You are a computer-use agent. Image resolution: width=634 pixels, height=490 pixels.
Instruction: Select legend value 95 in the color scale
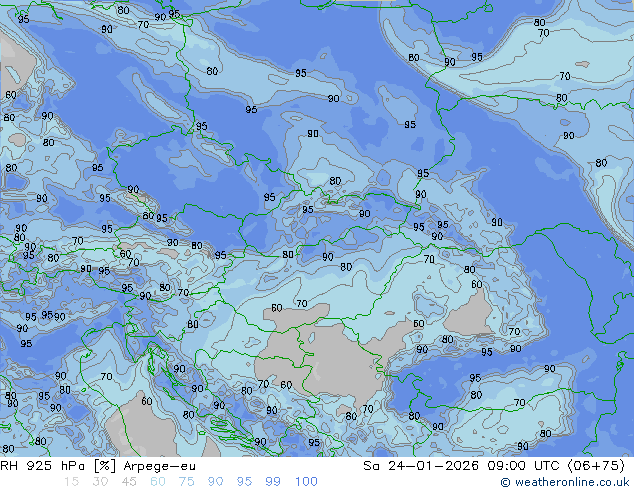244,482
